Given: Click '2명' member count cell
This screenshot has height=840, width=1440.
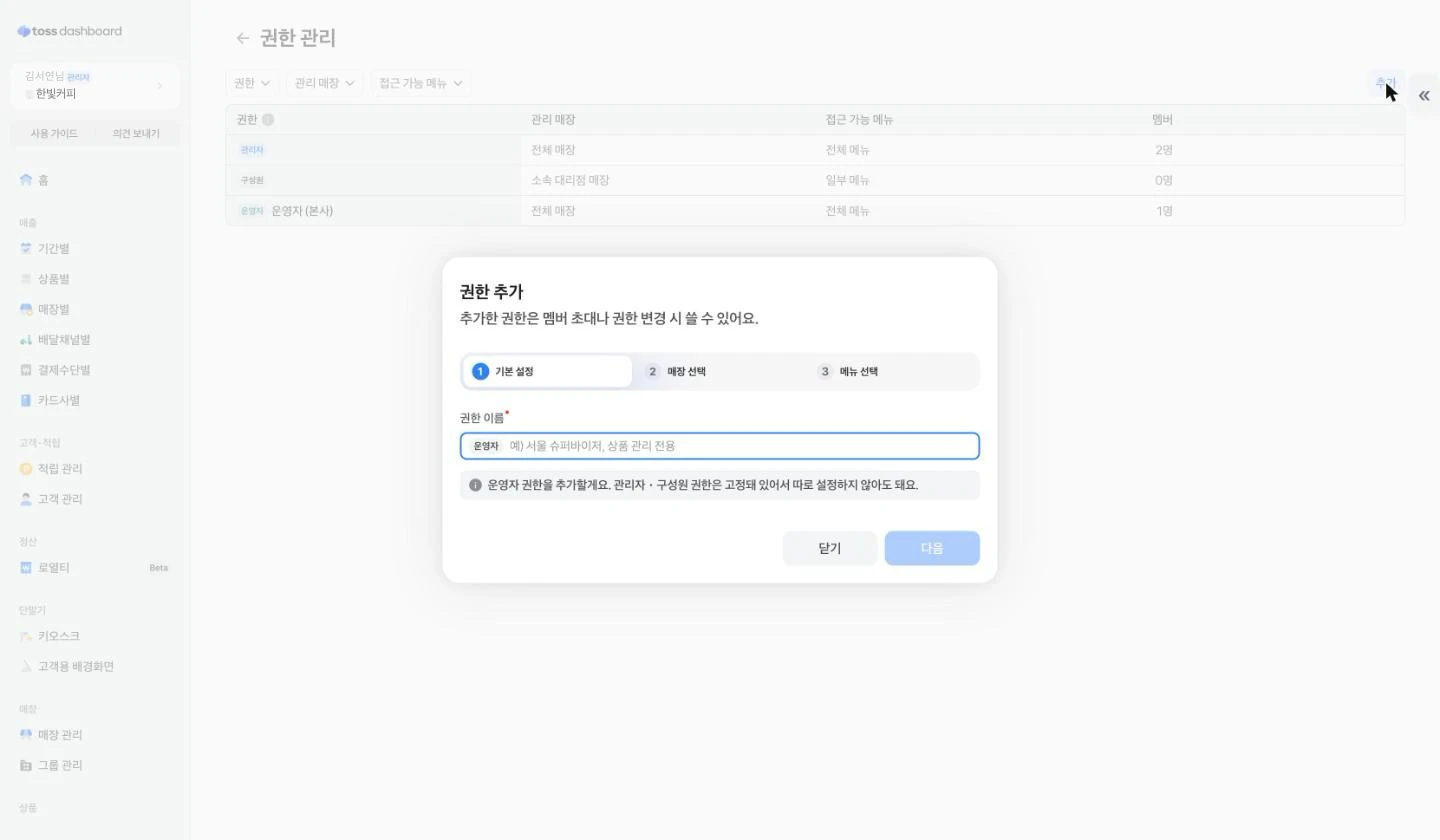Looking at the screenshot, I should (1164, 150).
